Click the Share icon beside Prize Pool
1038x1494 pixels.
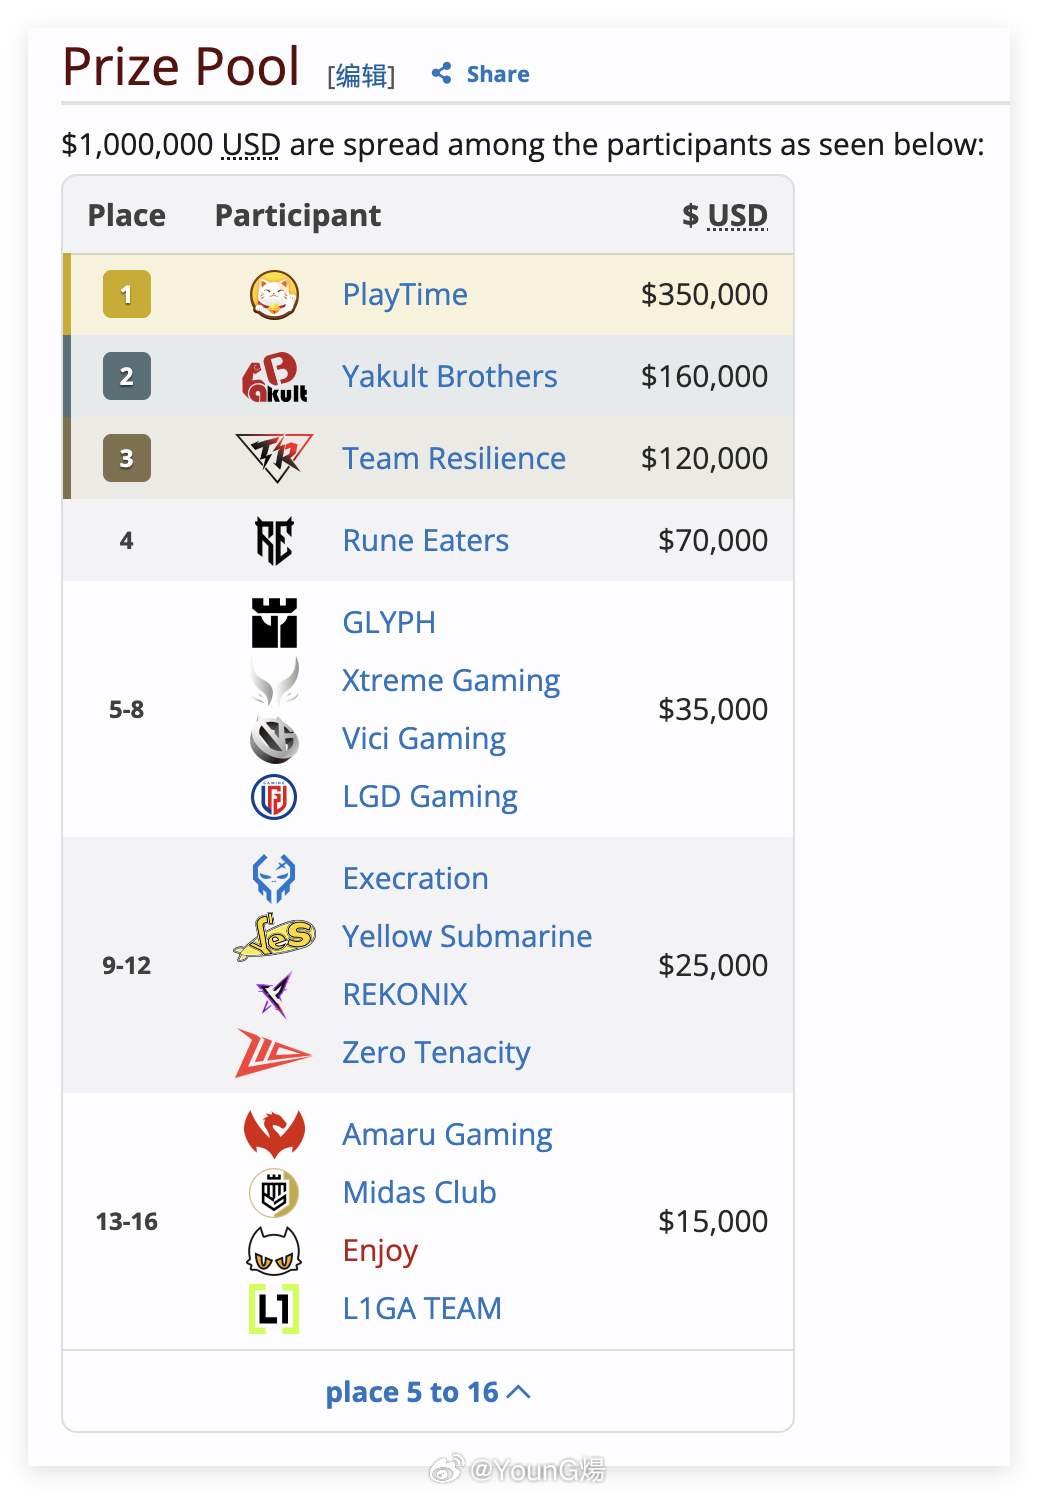click(x=441, y=73)
